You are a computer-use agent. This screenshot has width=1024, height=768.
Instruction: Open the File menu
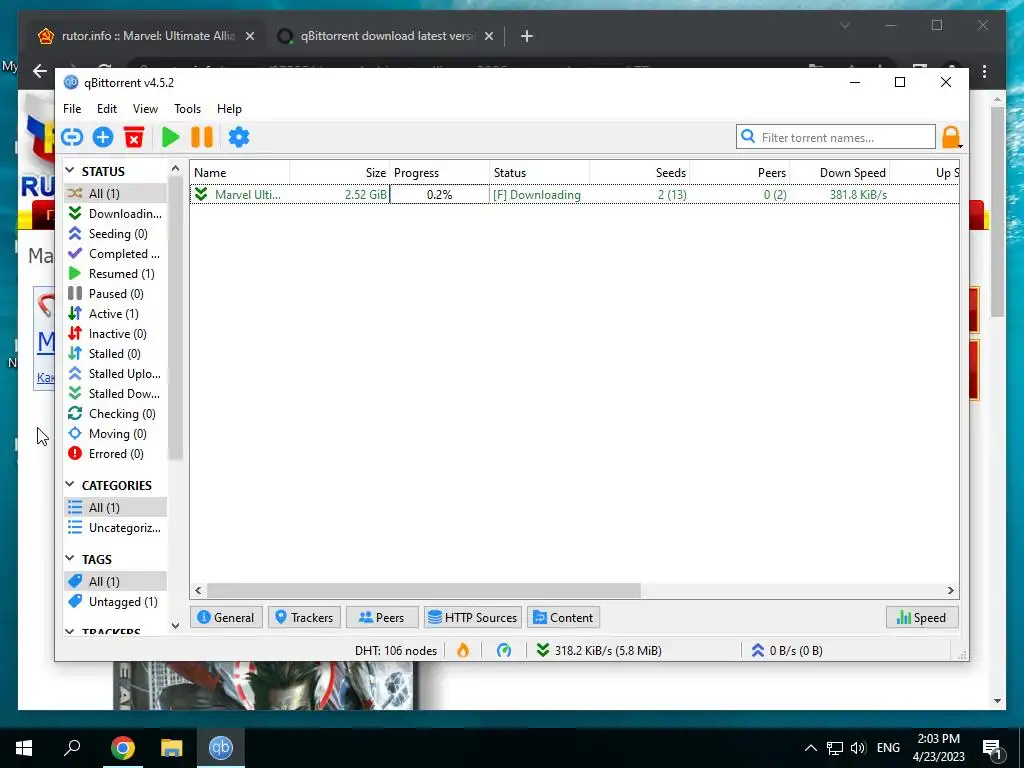(72, 108)
